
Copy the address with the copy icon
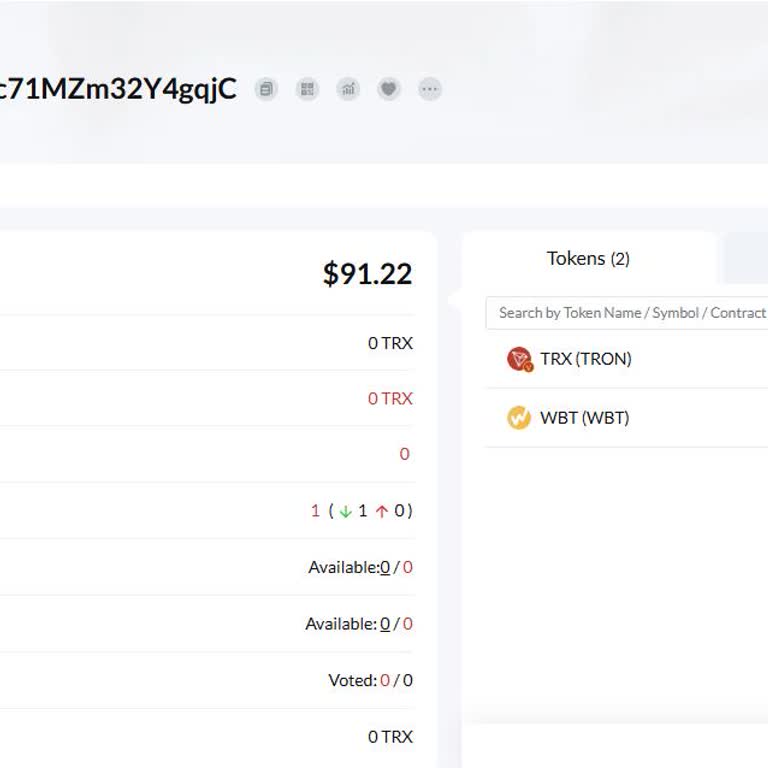tap(266, 89)
